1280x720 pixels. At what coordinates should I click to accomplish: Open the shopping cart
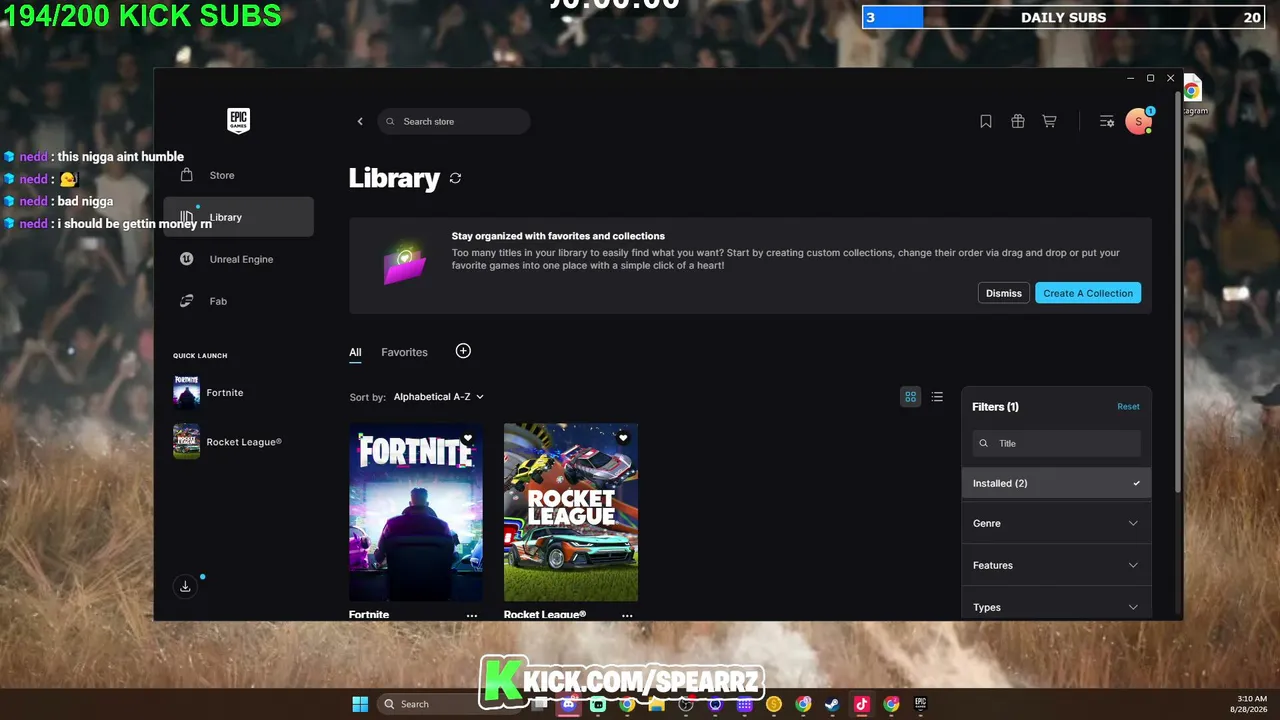[x=1049, y=122]
